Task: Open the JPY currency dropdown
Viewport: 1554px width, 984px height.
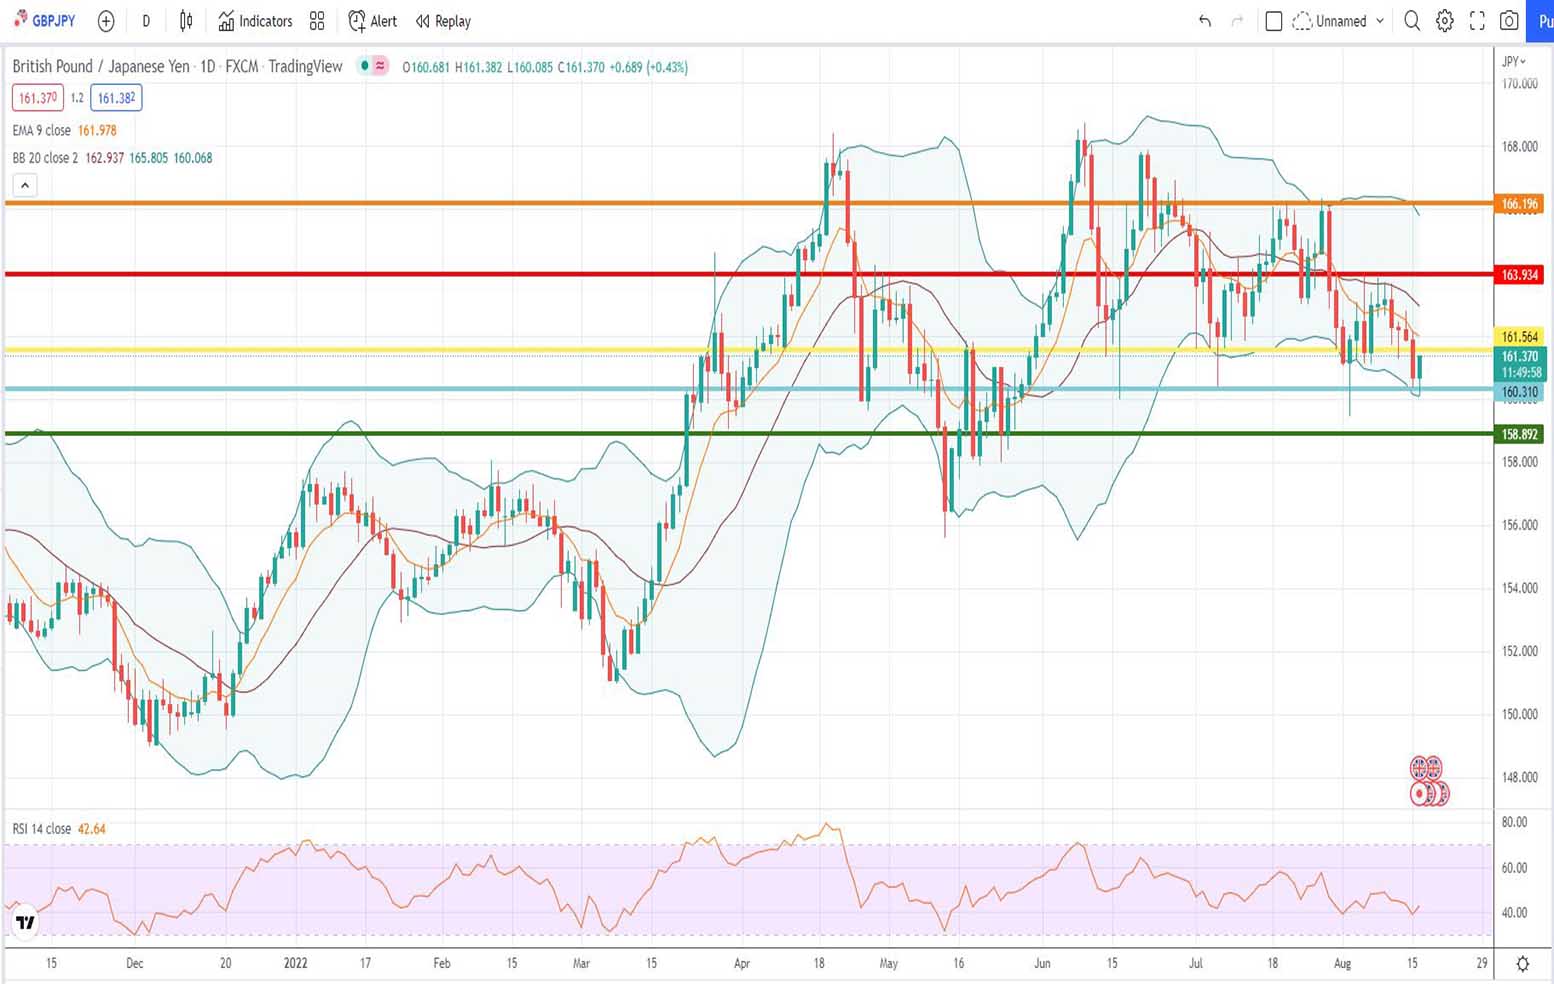Action: (1514, 61)
